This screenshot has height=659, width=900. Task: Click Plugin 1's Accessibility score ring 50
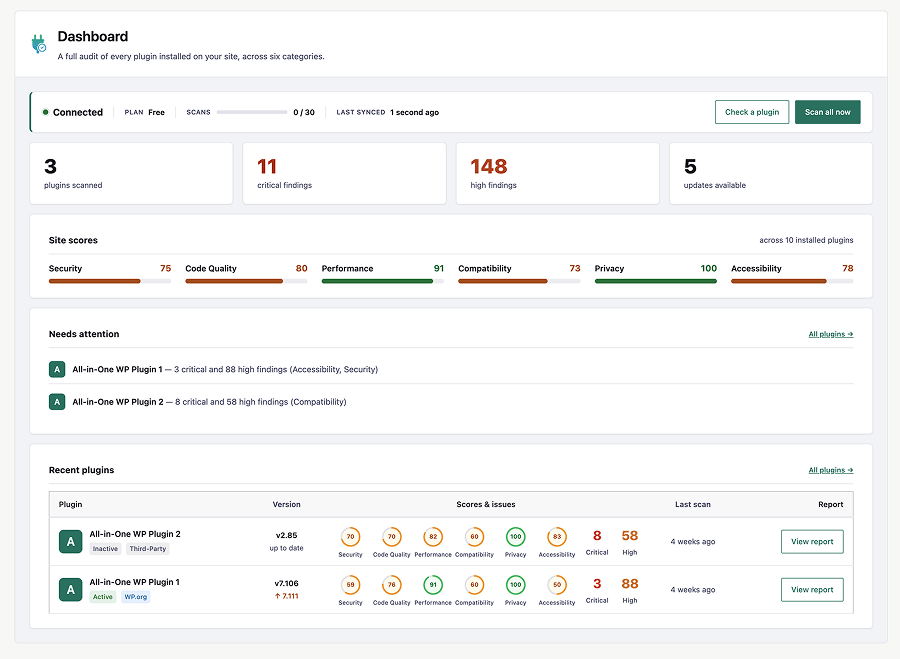coord(557,585)
